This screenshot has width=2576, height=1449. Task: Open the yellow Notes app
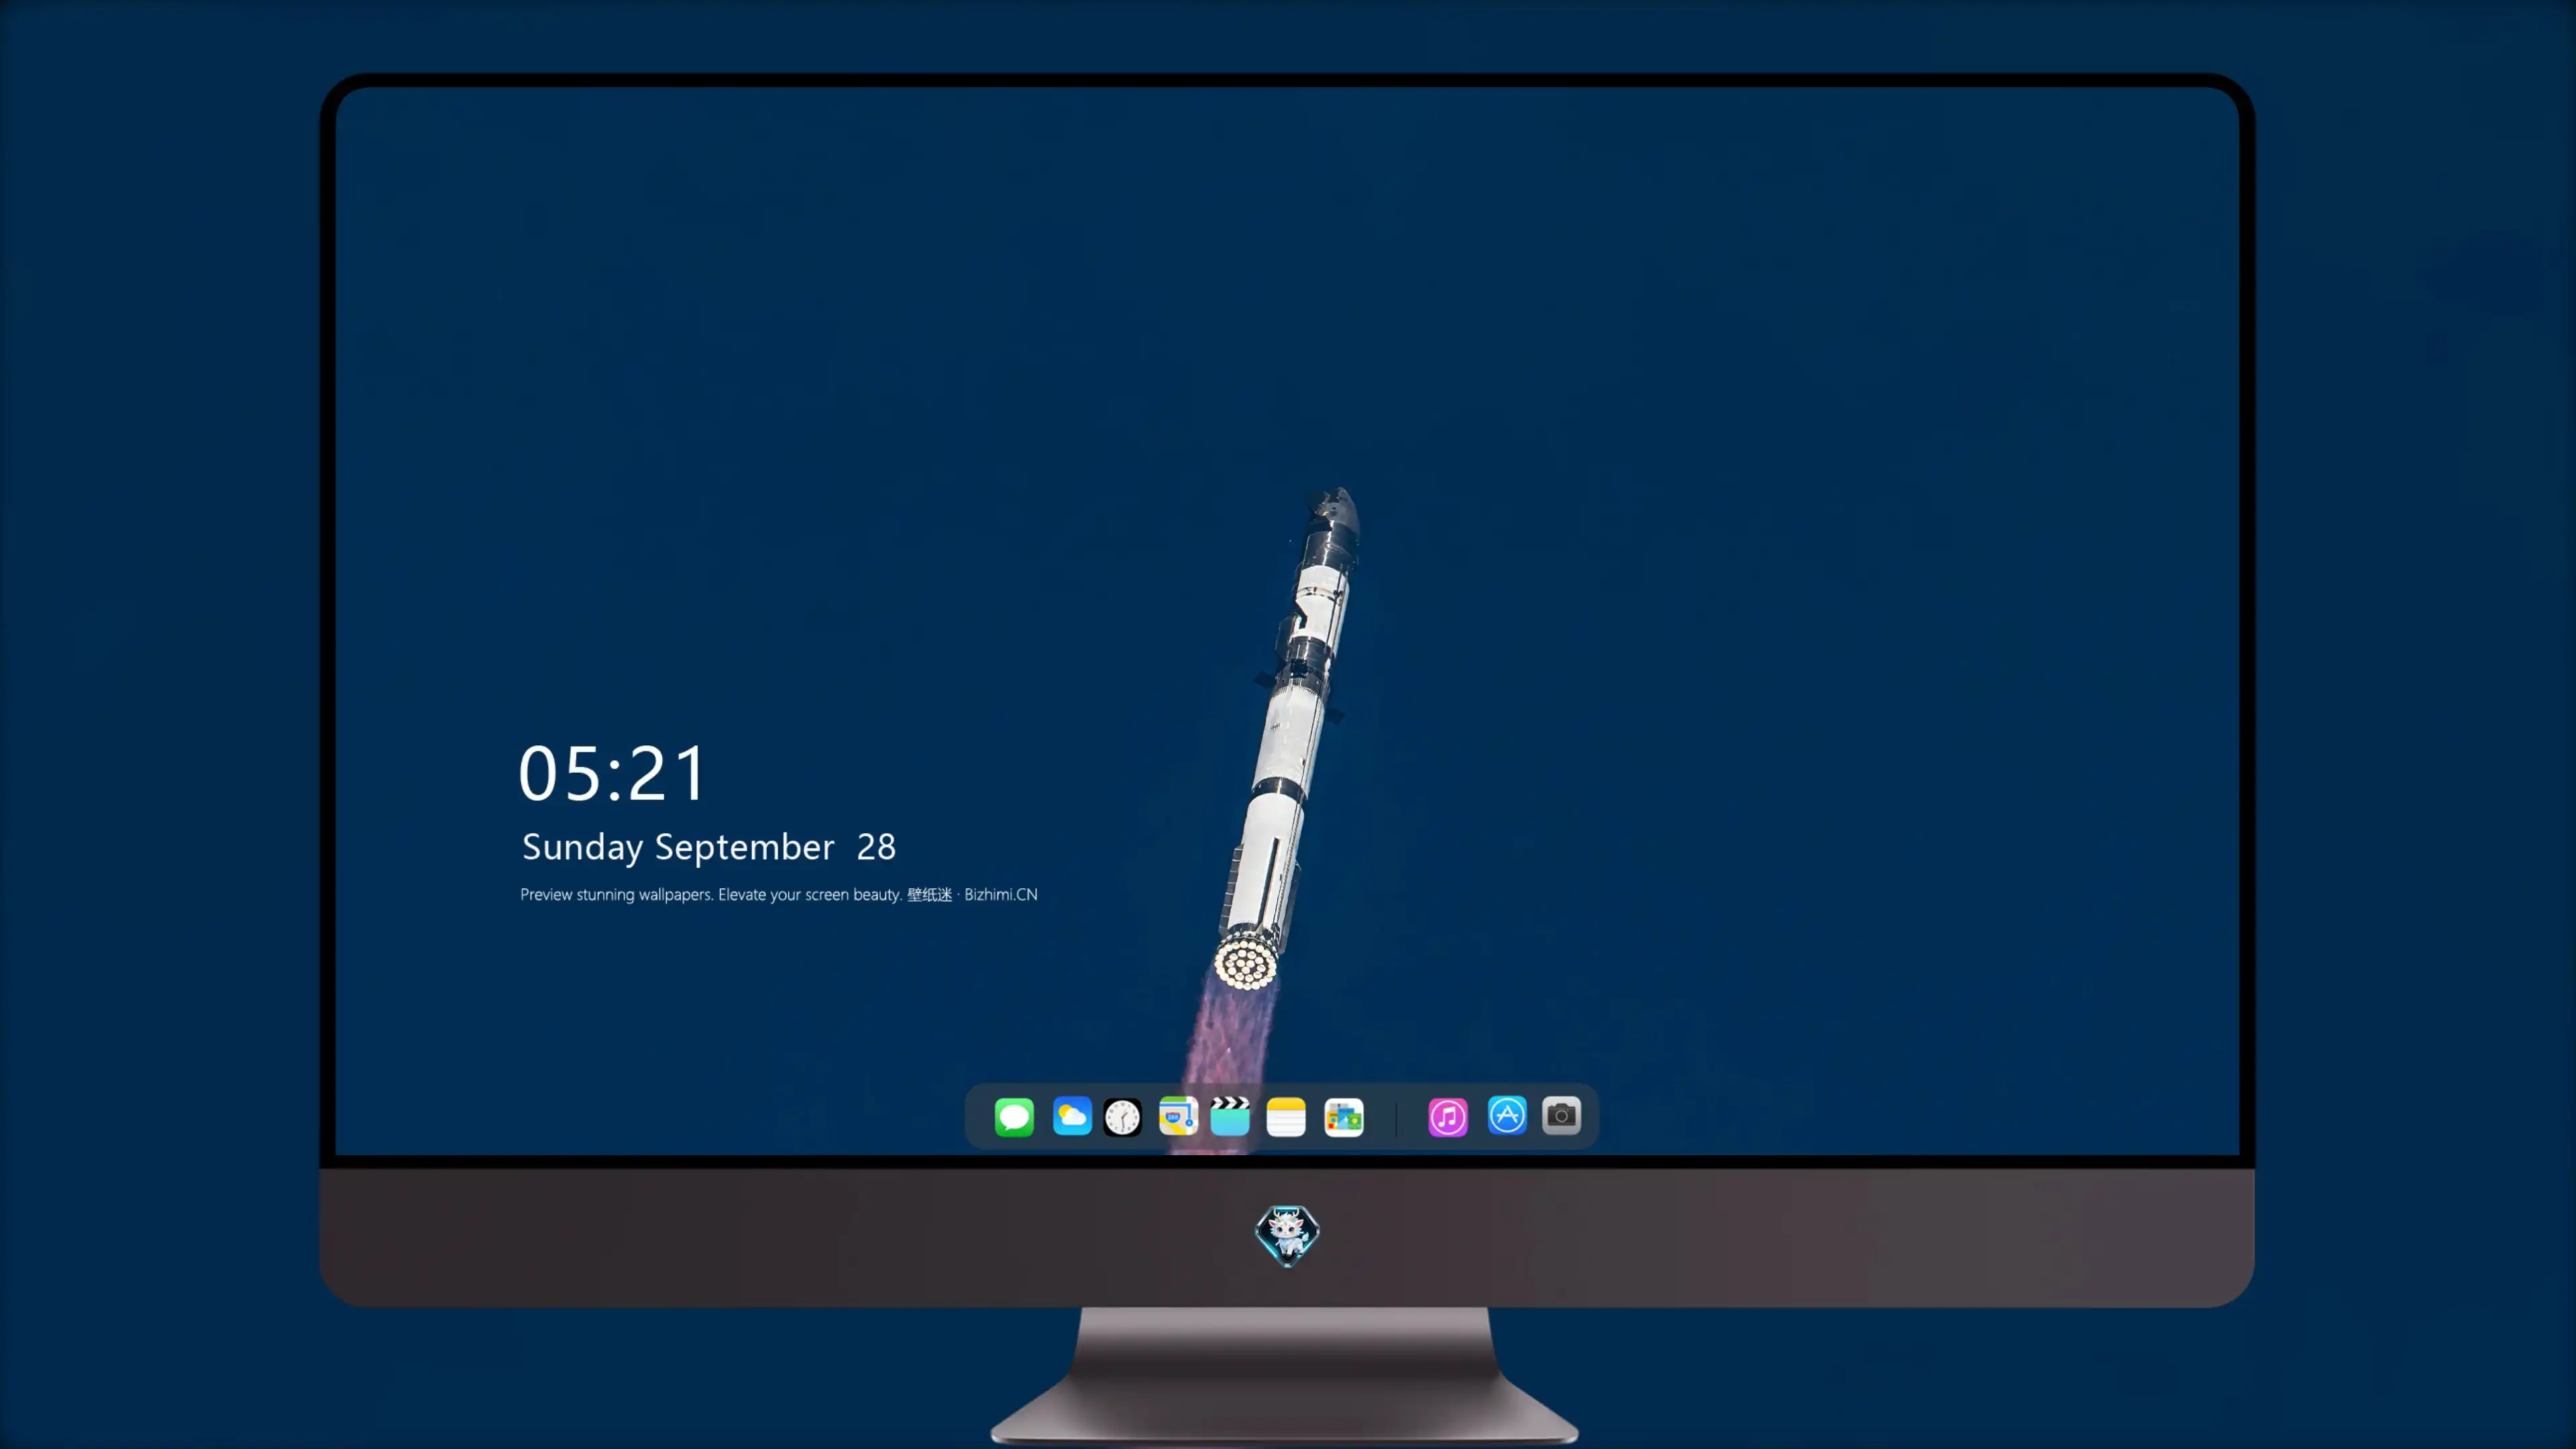pyautogui.click(x=1286, y=1117)
